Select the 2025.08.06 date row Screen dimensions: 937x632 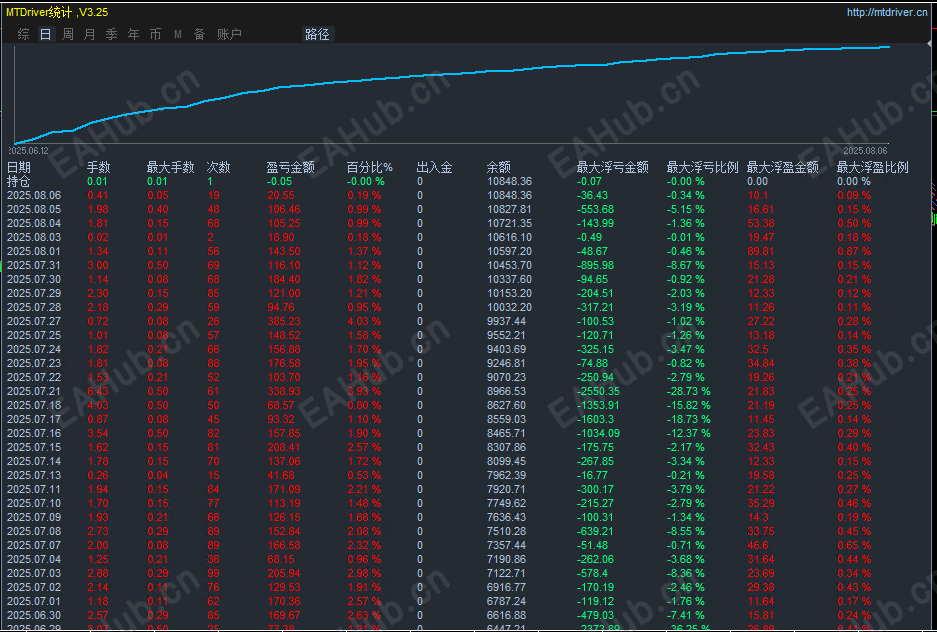pos(33,195)
